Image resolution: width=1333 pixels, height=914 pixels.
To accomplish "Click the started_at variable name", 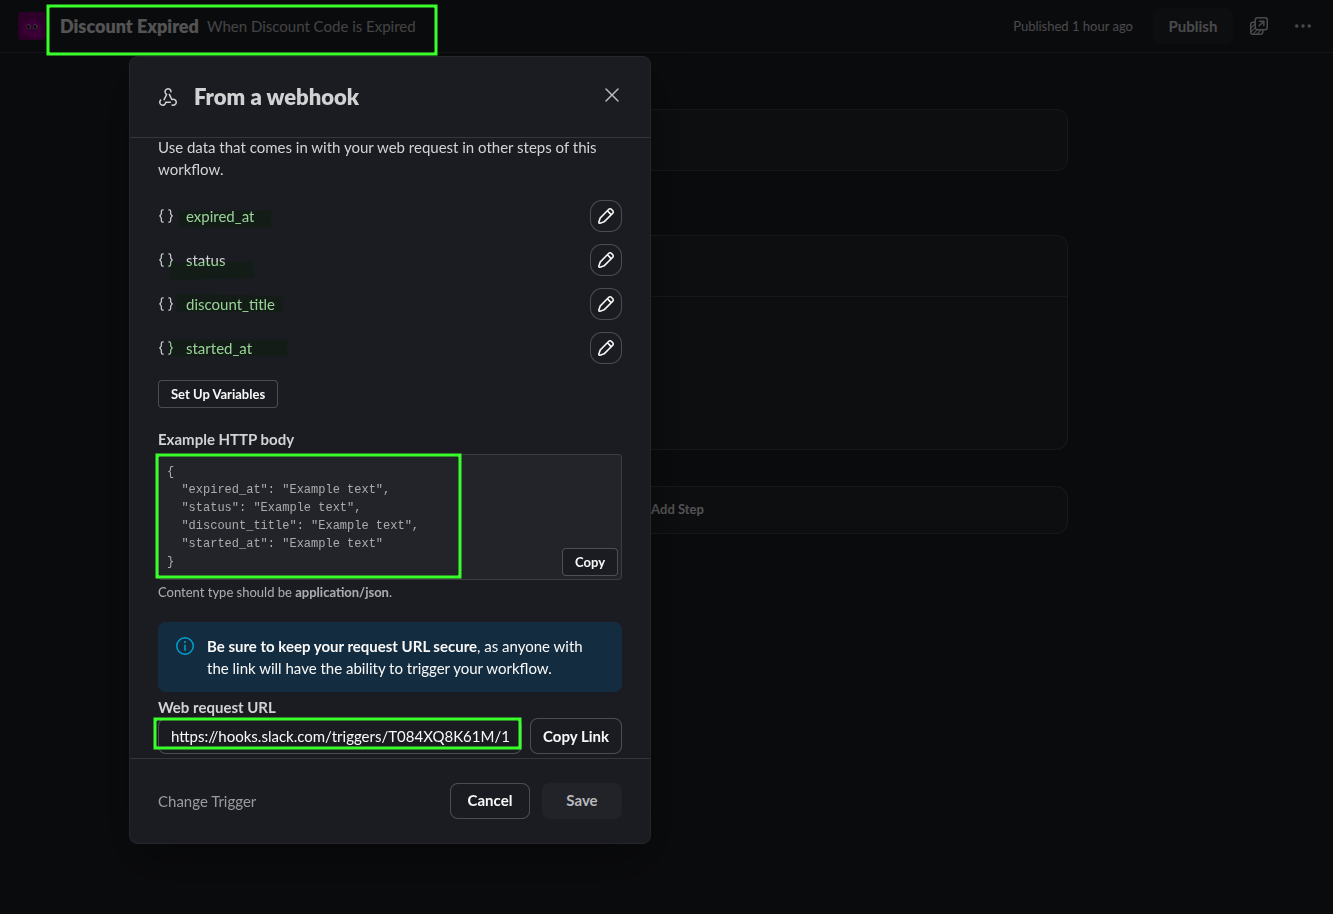I will click(x=219, y=348).
